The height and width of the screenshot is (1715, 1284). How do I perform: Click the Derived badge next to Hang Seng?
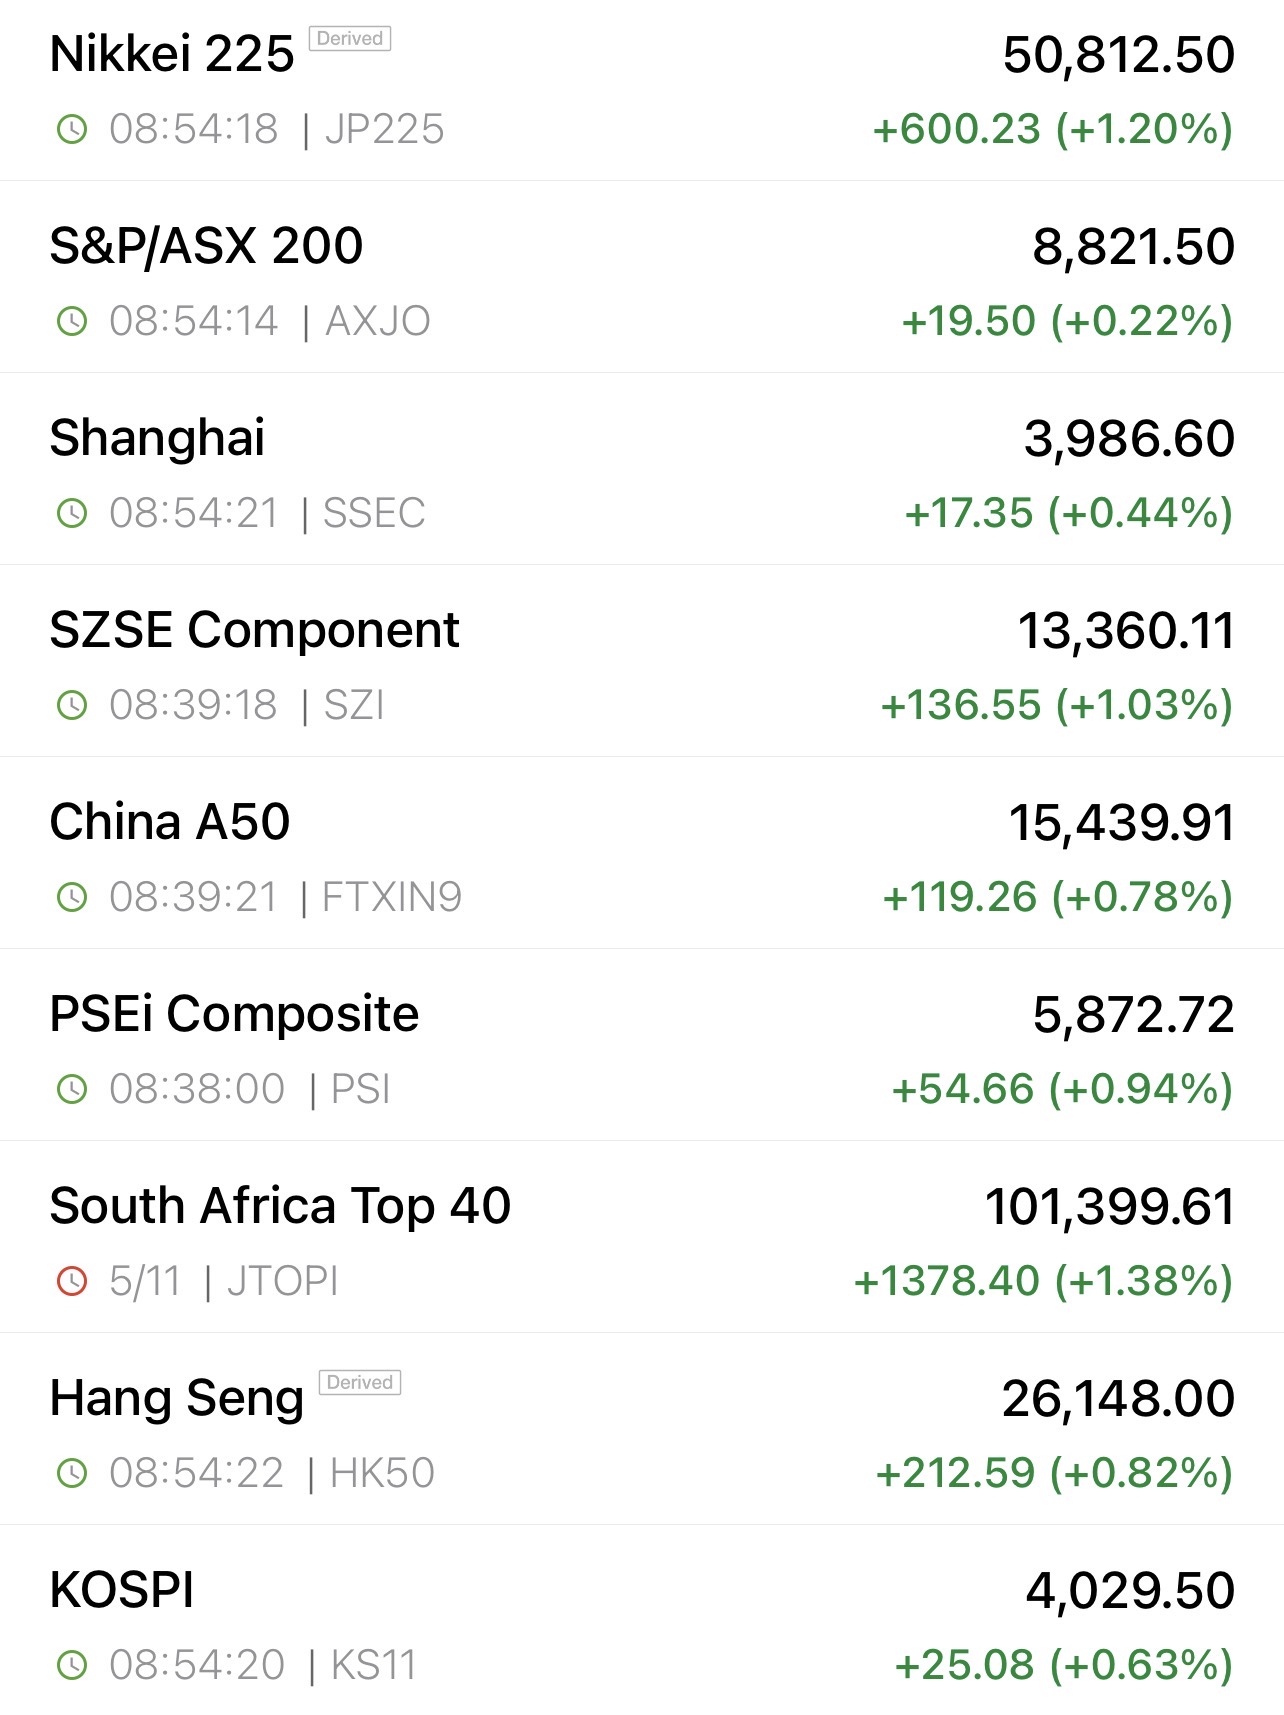(360, 1383)
